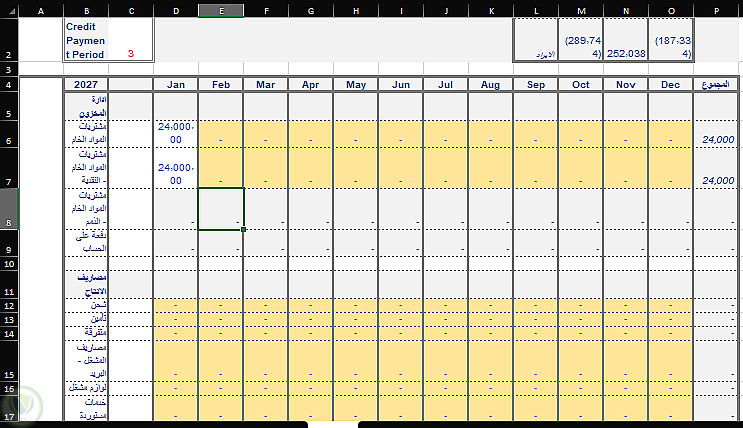Select column C header
743x428 pixels.
131,10
